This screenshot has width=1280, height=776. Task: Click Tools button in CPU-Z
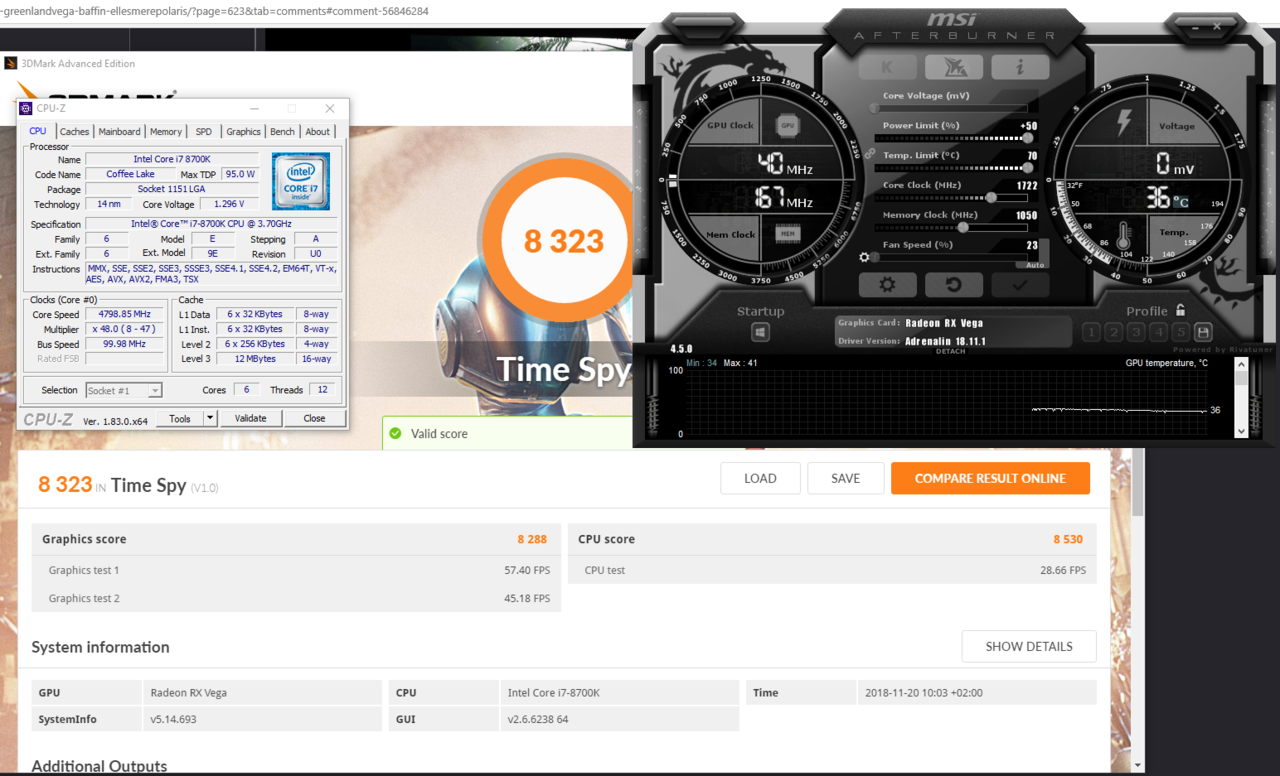180,419
